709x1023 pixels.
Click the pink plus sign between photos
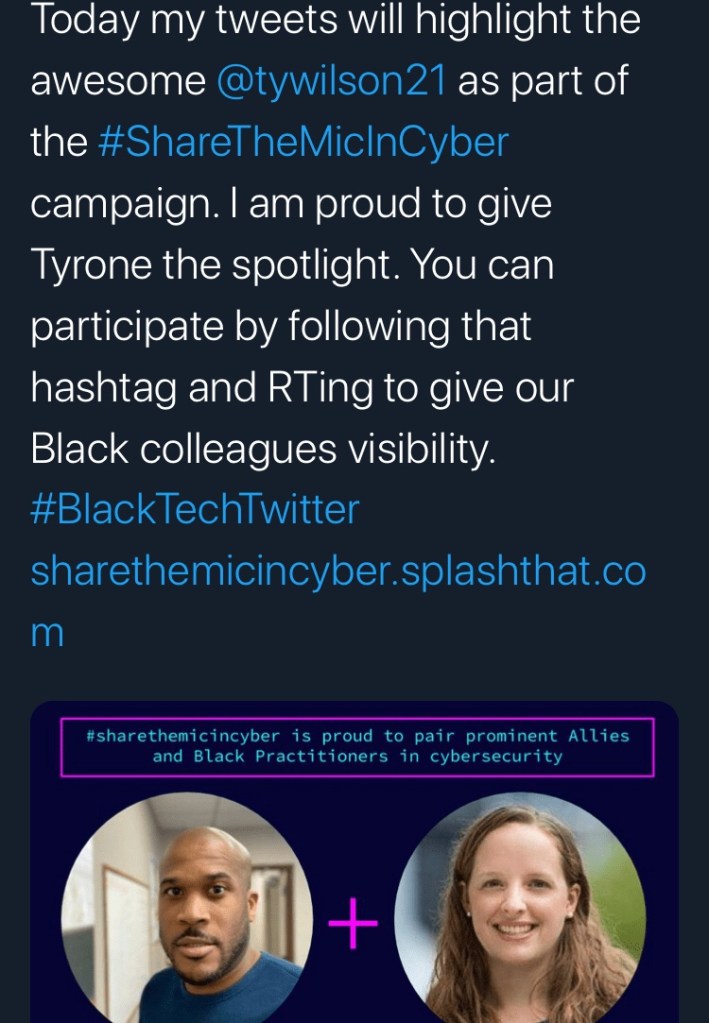click(354, 928)
